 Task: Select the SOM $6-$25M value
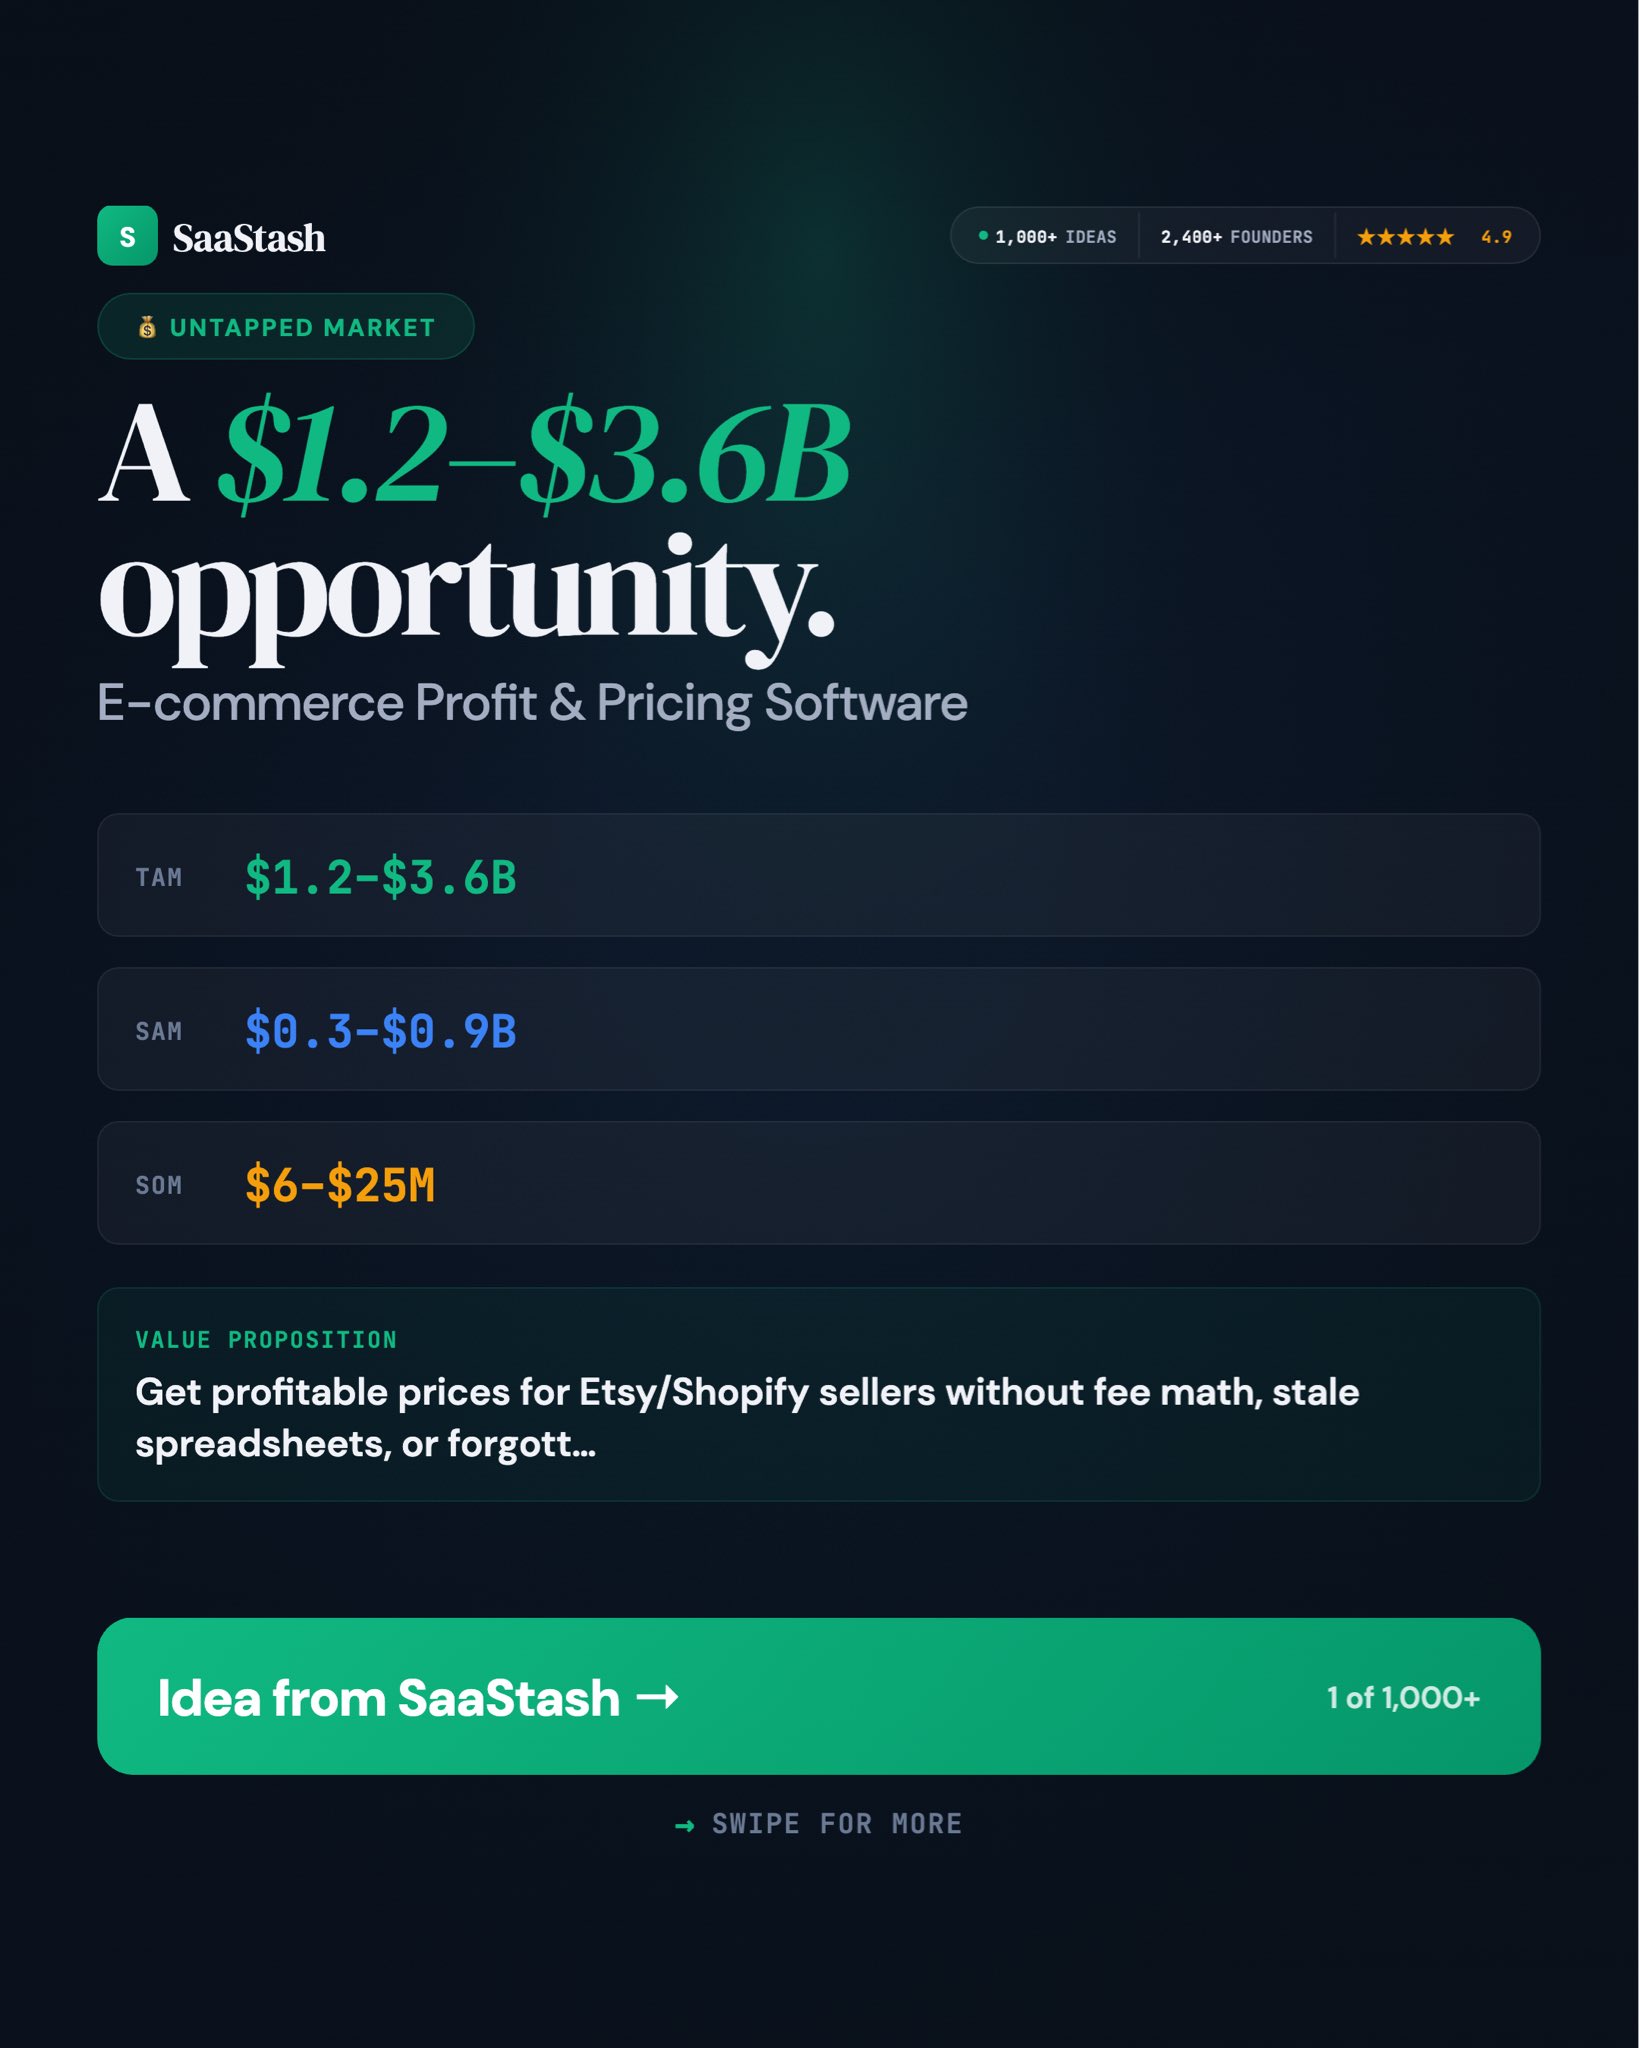click(x=340, y=1185)
